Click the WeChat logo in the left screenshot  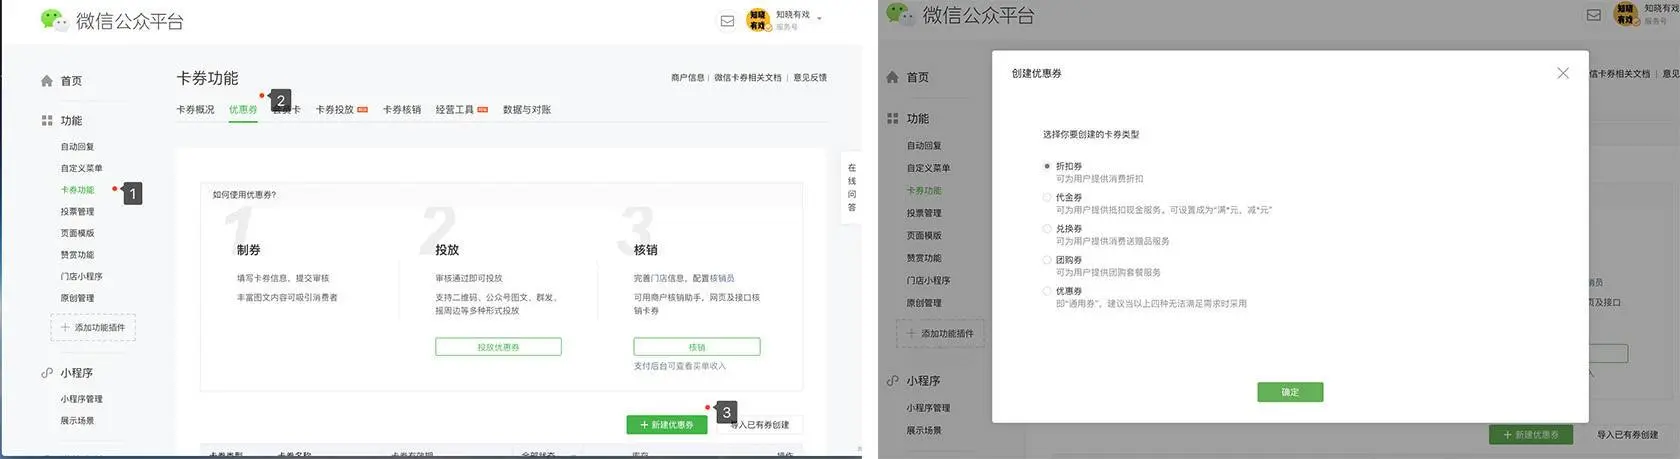click(52, 19)
